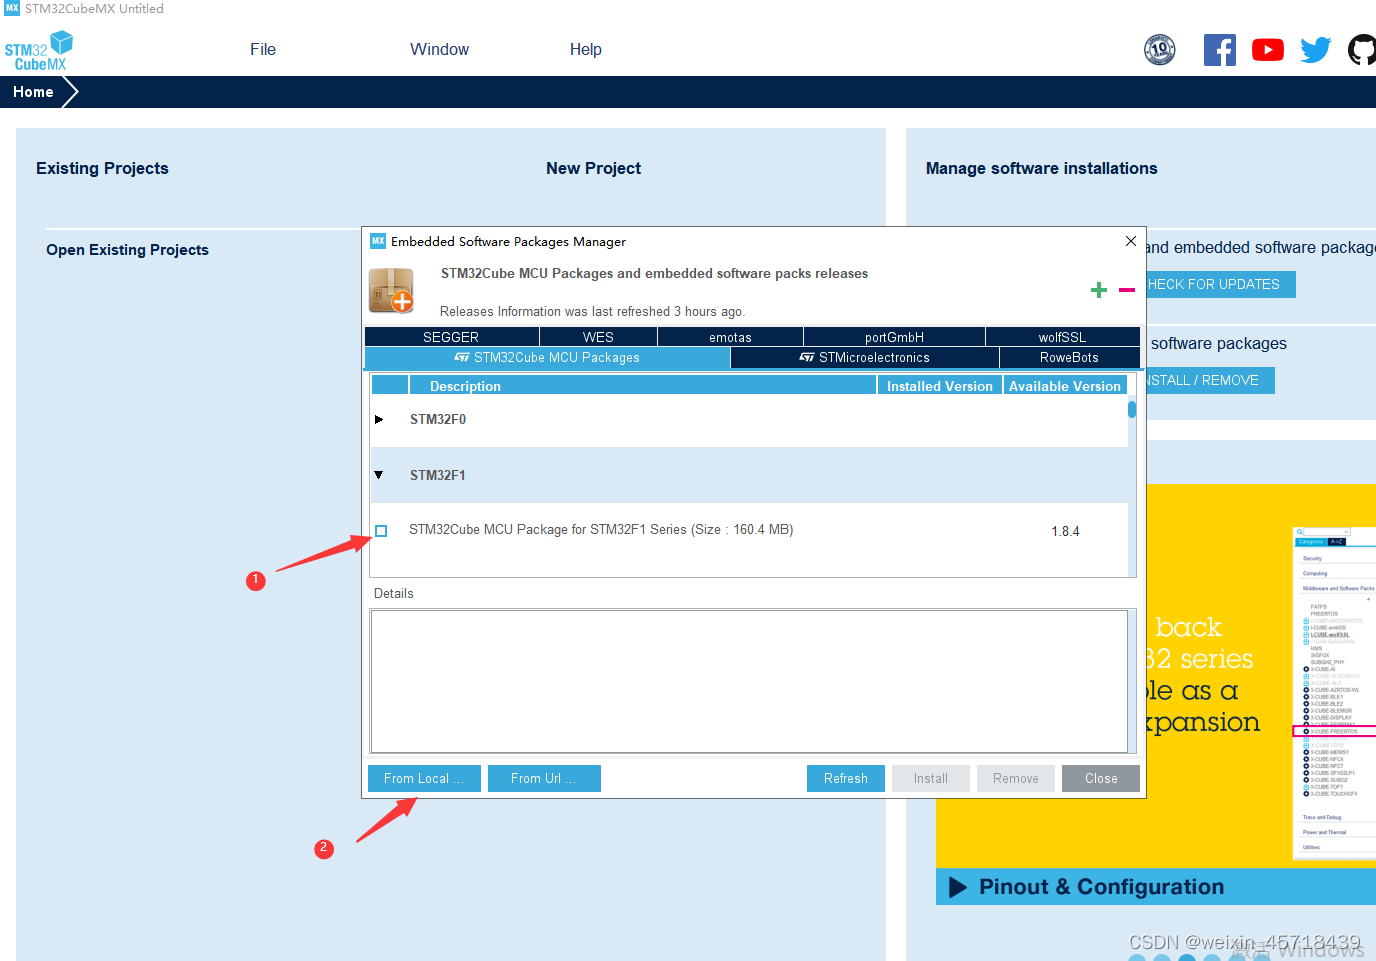Switch to the portGmbH tab
This screenshot has width=1376, height=961.
coord(894,337)
